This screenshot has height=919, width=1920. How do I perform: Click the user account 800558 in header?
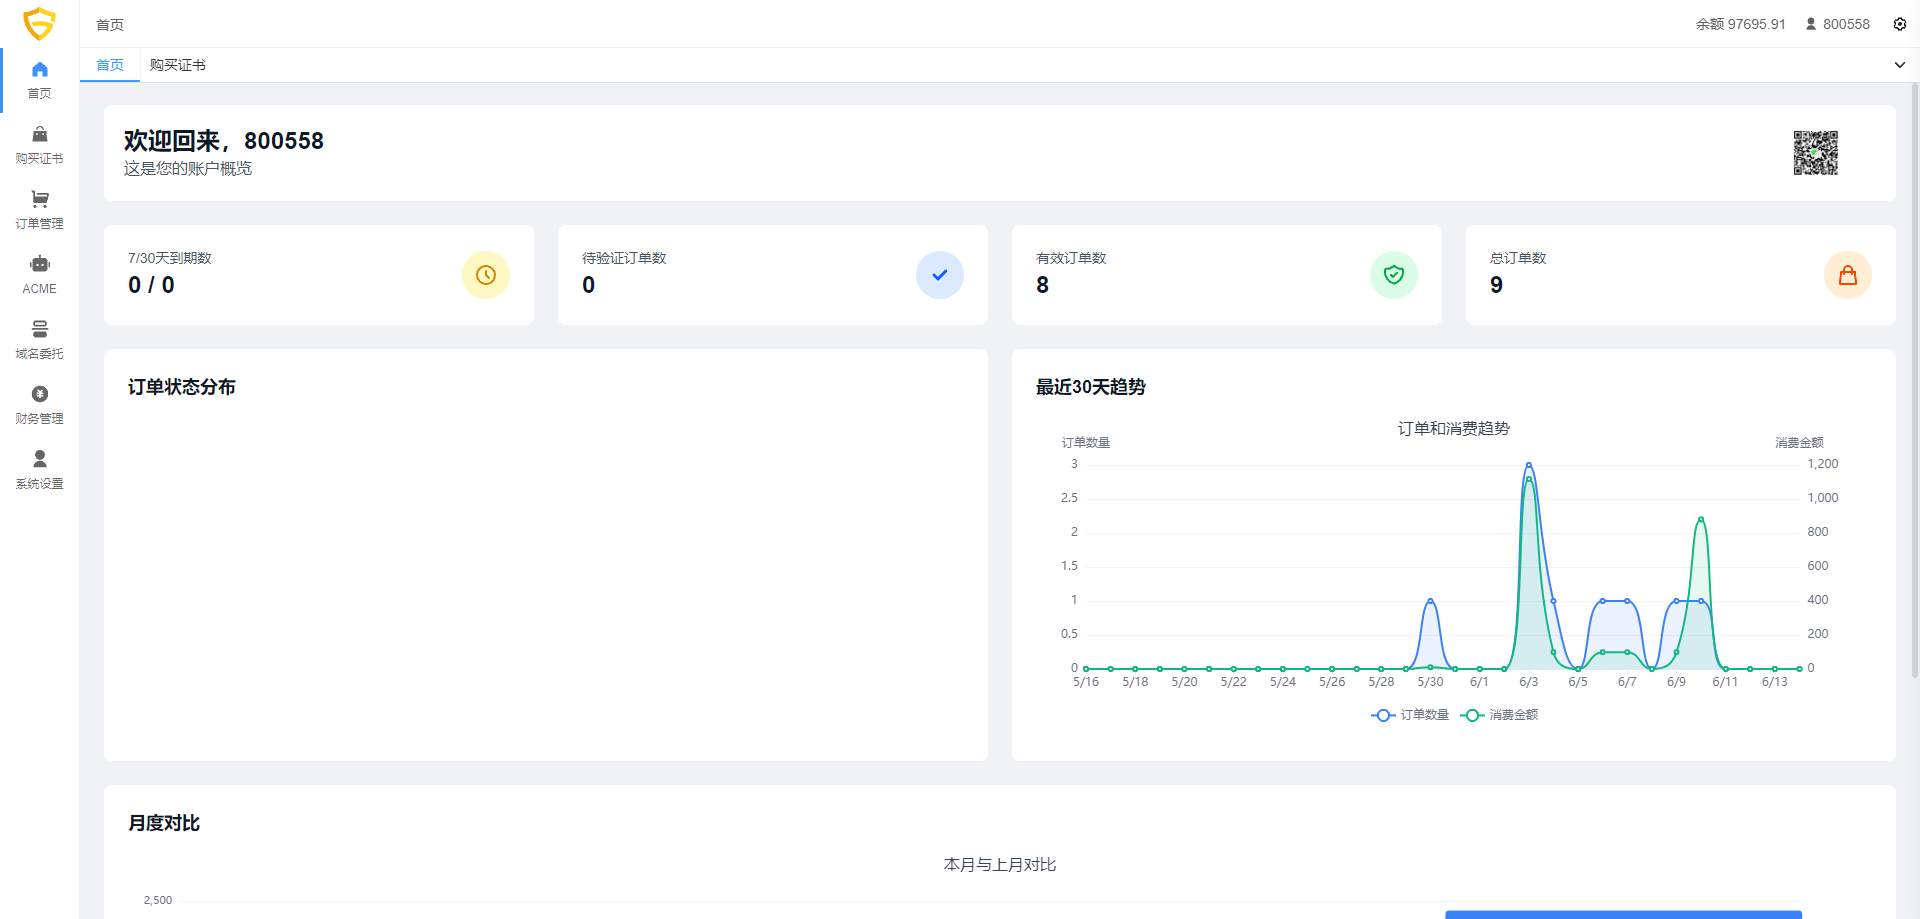point(1837,24)
